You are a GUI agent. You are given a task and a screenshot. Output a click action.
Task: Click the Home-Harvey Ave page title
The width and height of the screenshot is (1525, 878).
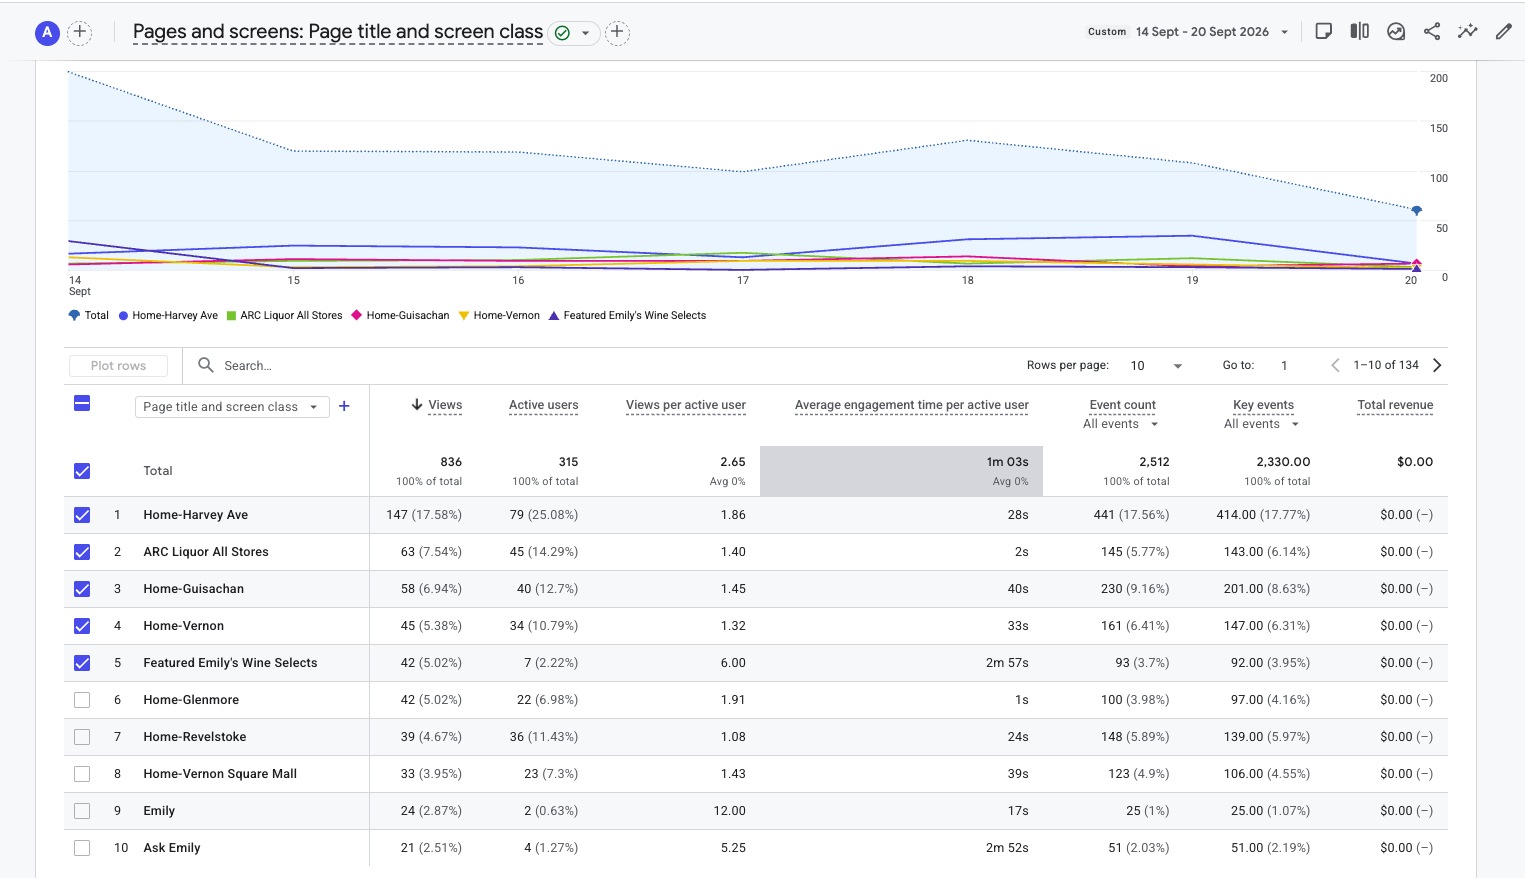195,515
